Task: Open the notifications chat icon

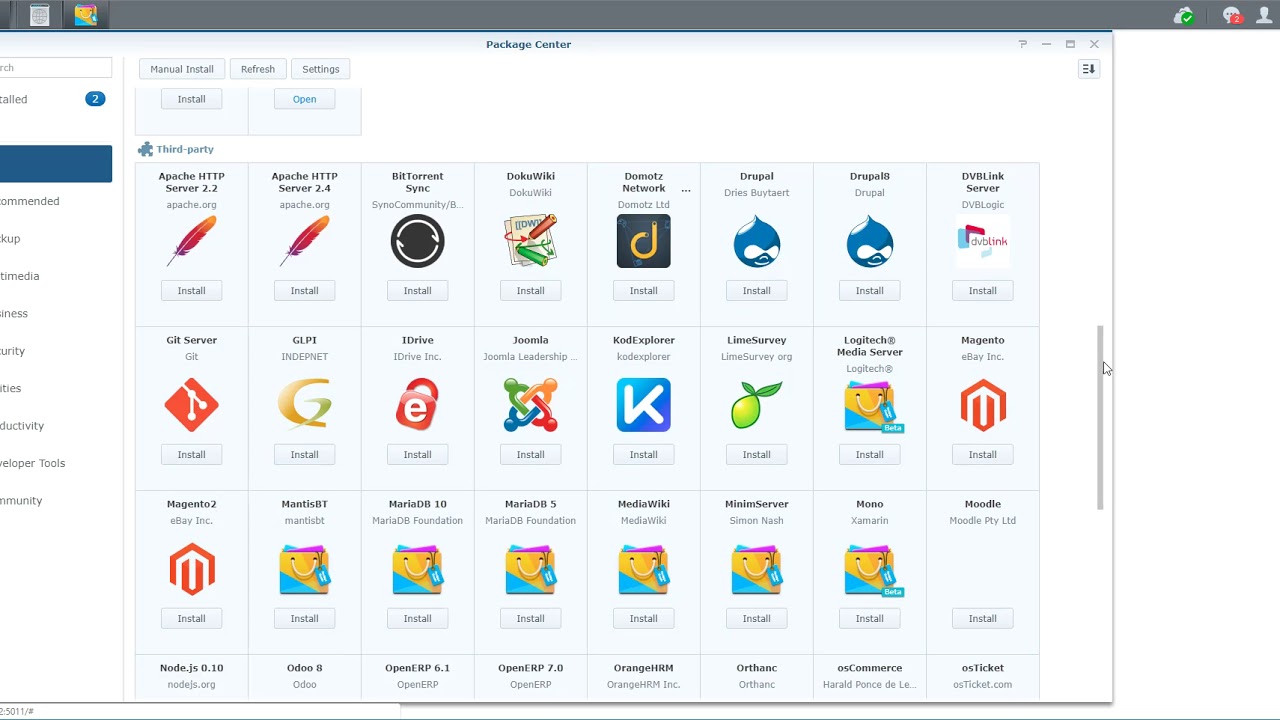Action: 1231,15
